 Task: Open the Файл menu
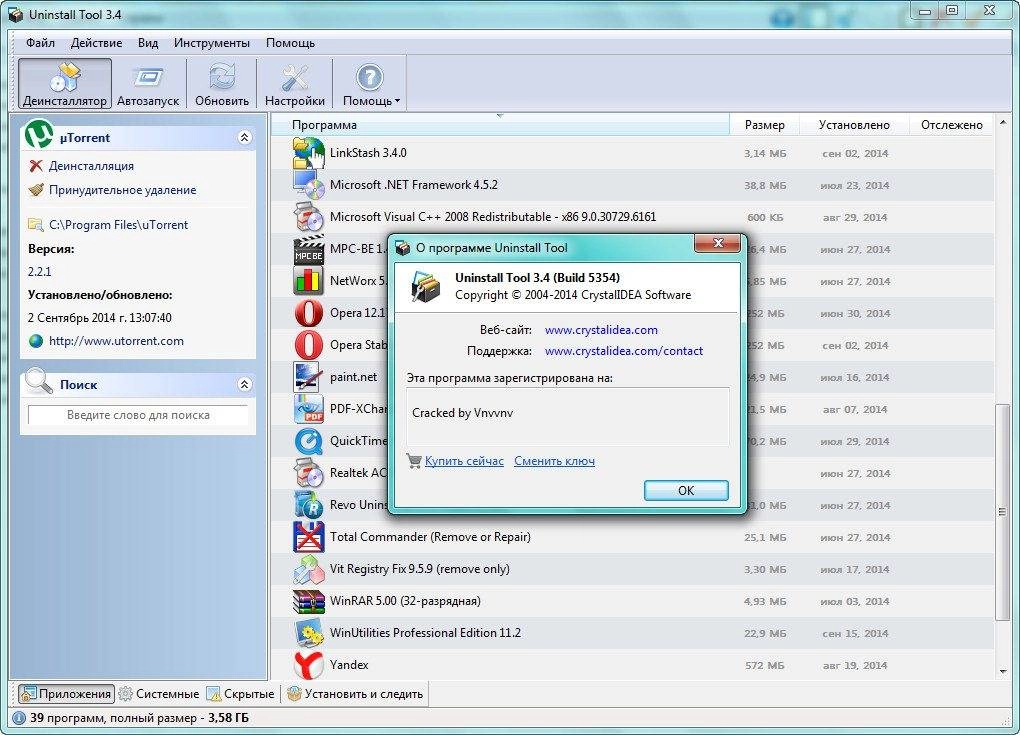[x=40, y=43]
